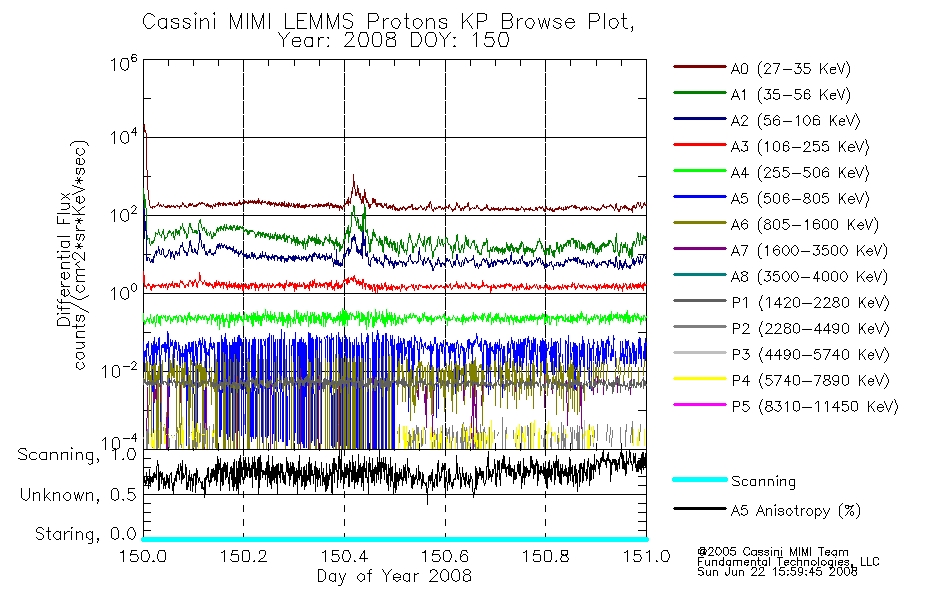Click the Scanning, 1.0 axis label
The width and height of the screenshot is (950, 600).
pos(77,455)
